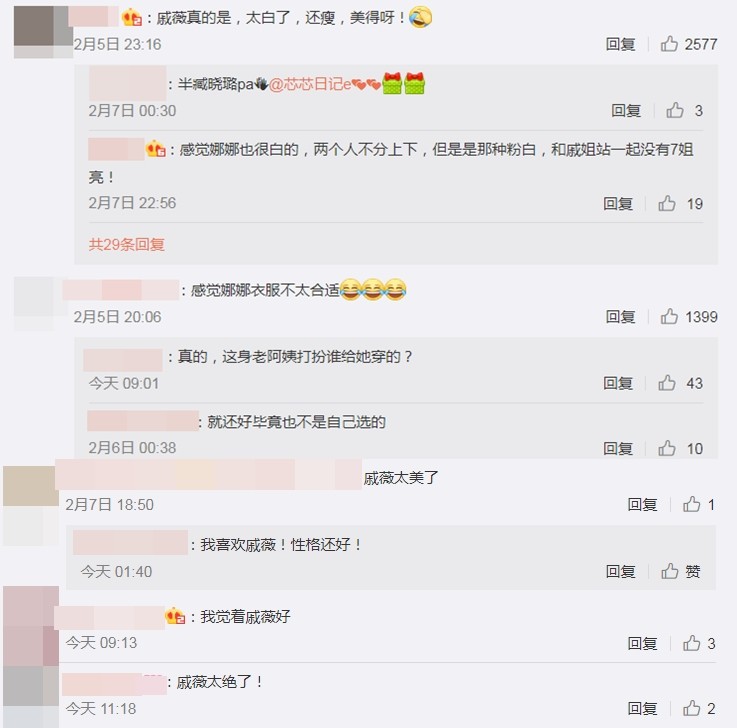Open the avatar of the first commenter
The image size is (737, 728).
coord(43,32)
